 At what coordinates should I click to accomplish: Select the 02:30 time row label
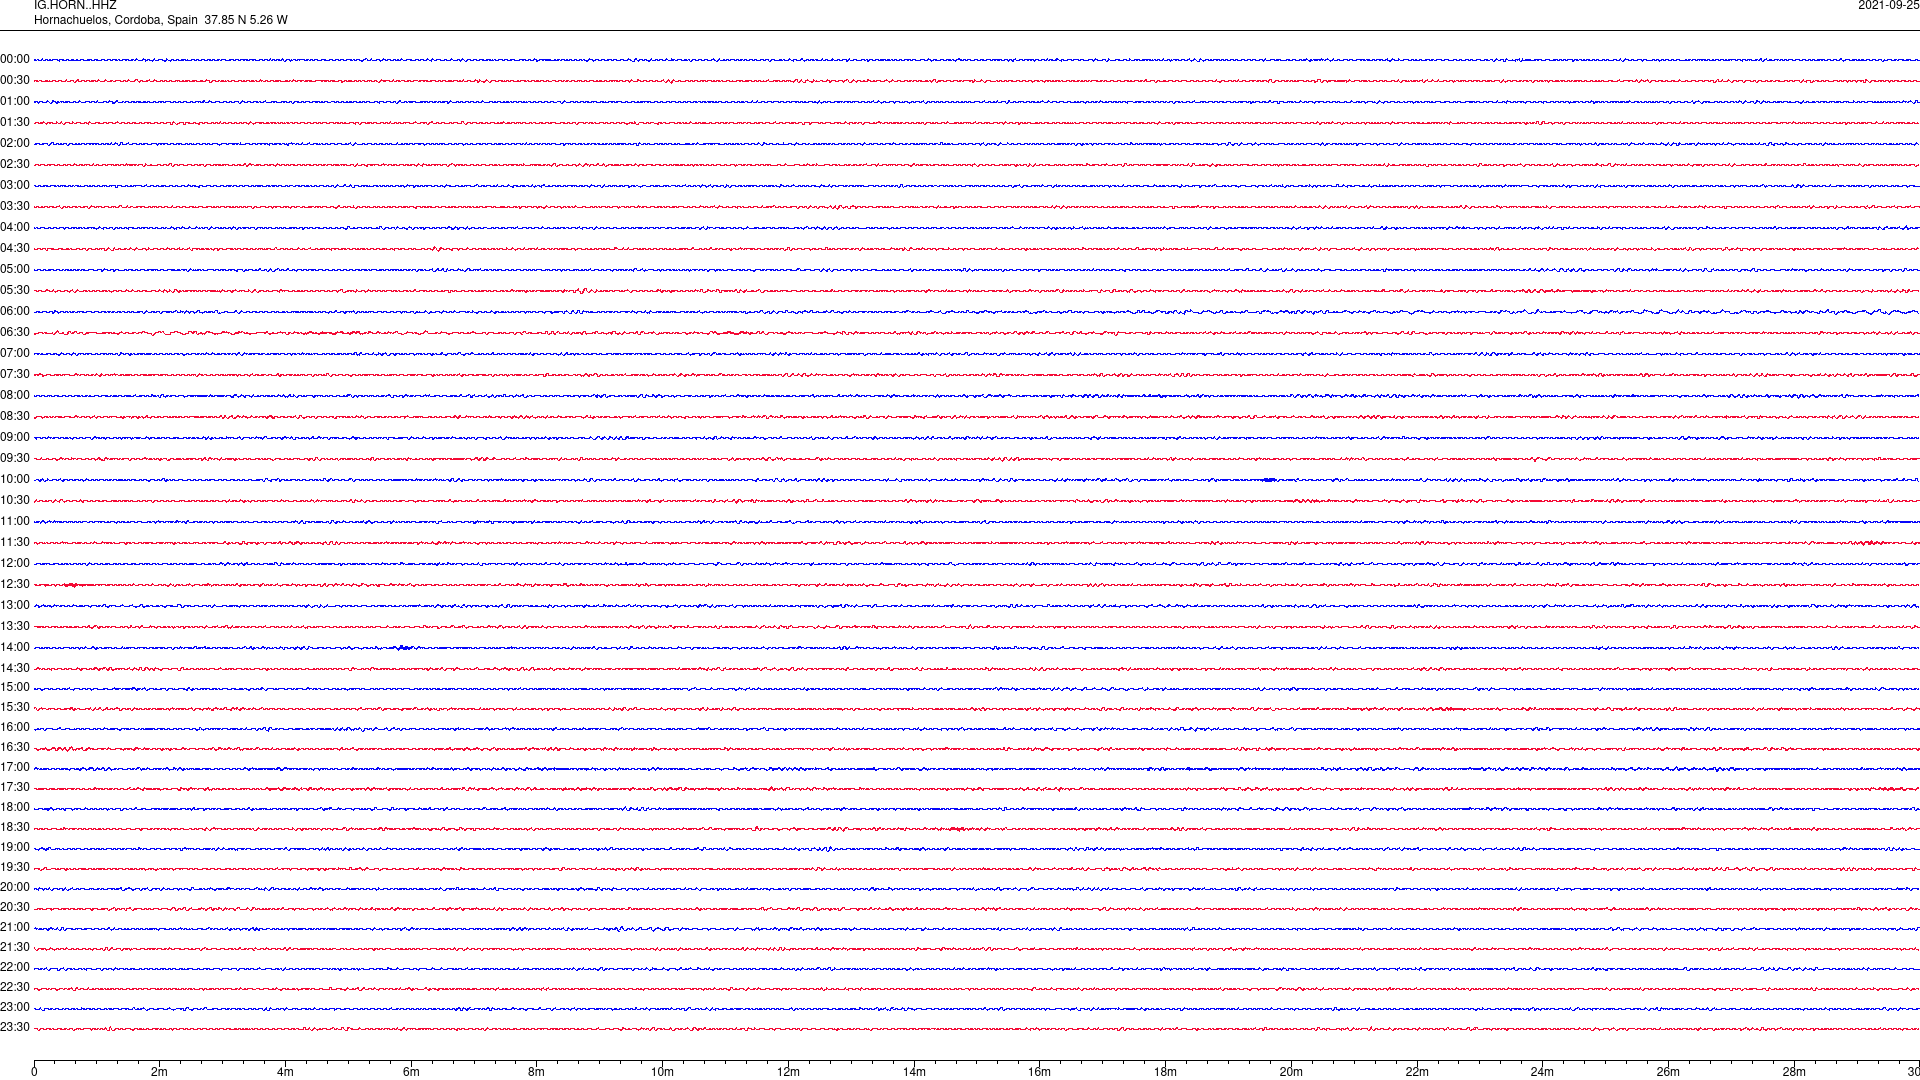point(15,164)
